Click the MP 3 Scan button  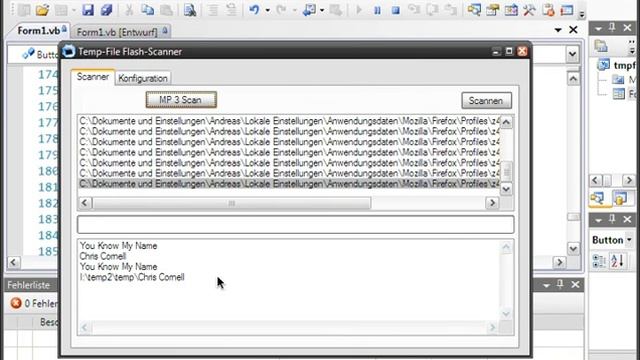click(181, 100)
